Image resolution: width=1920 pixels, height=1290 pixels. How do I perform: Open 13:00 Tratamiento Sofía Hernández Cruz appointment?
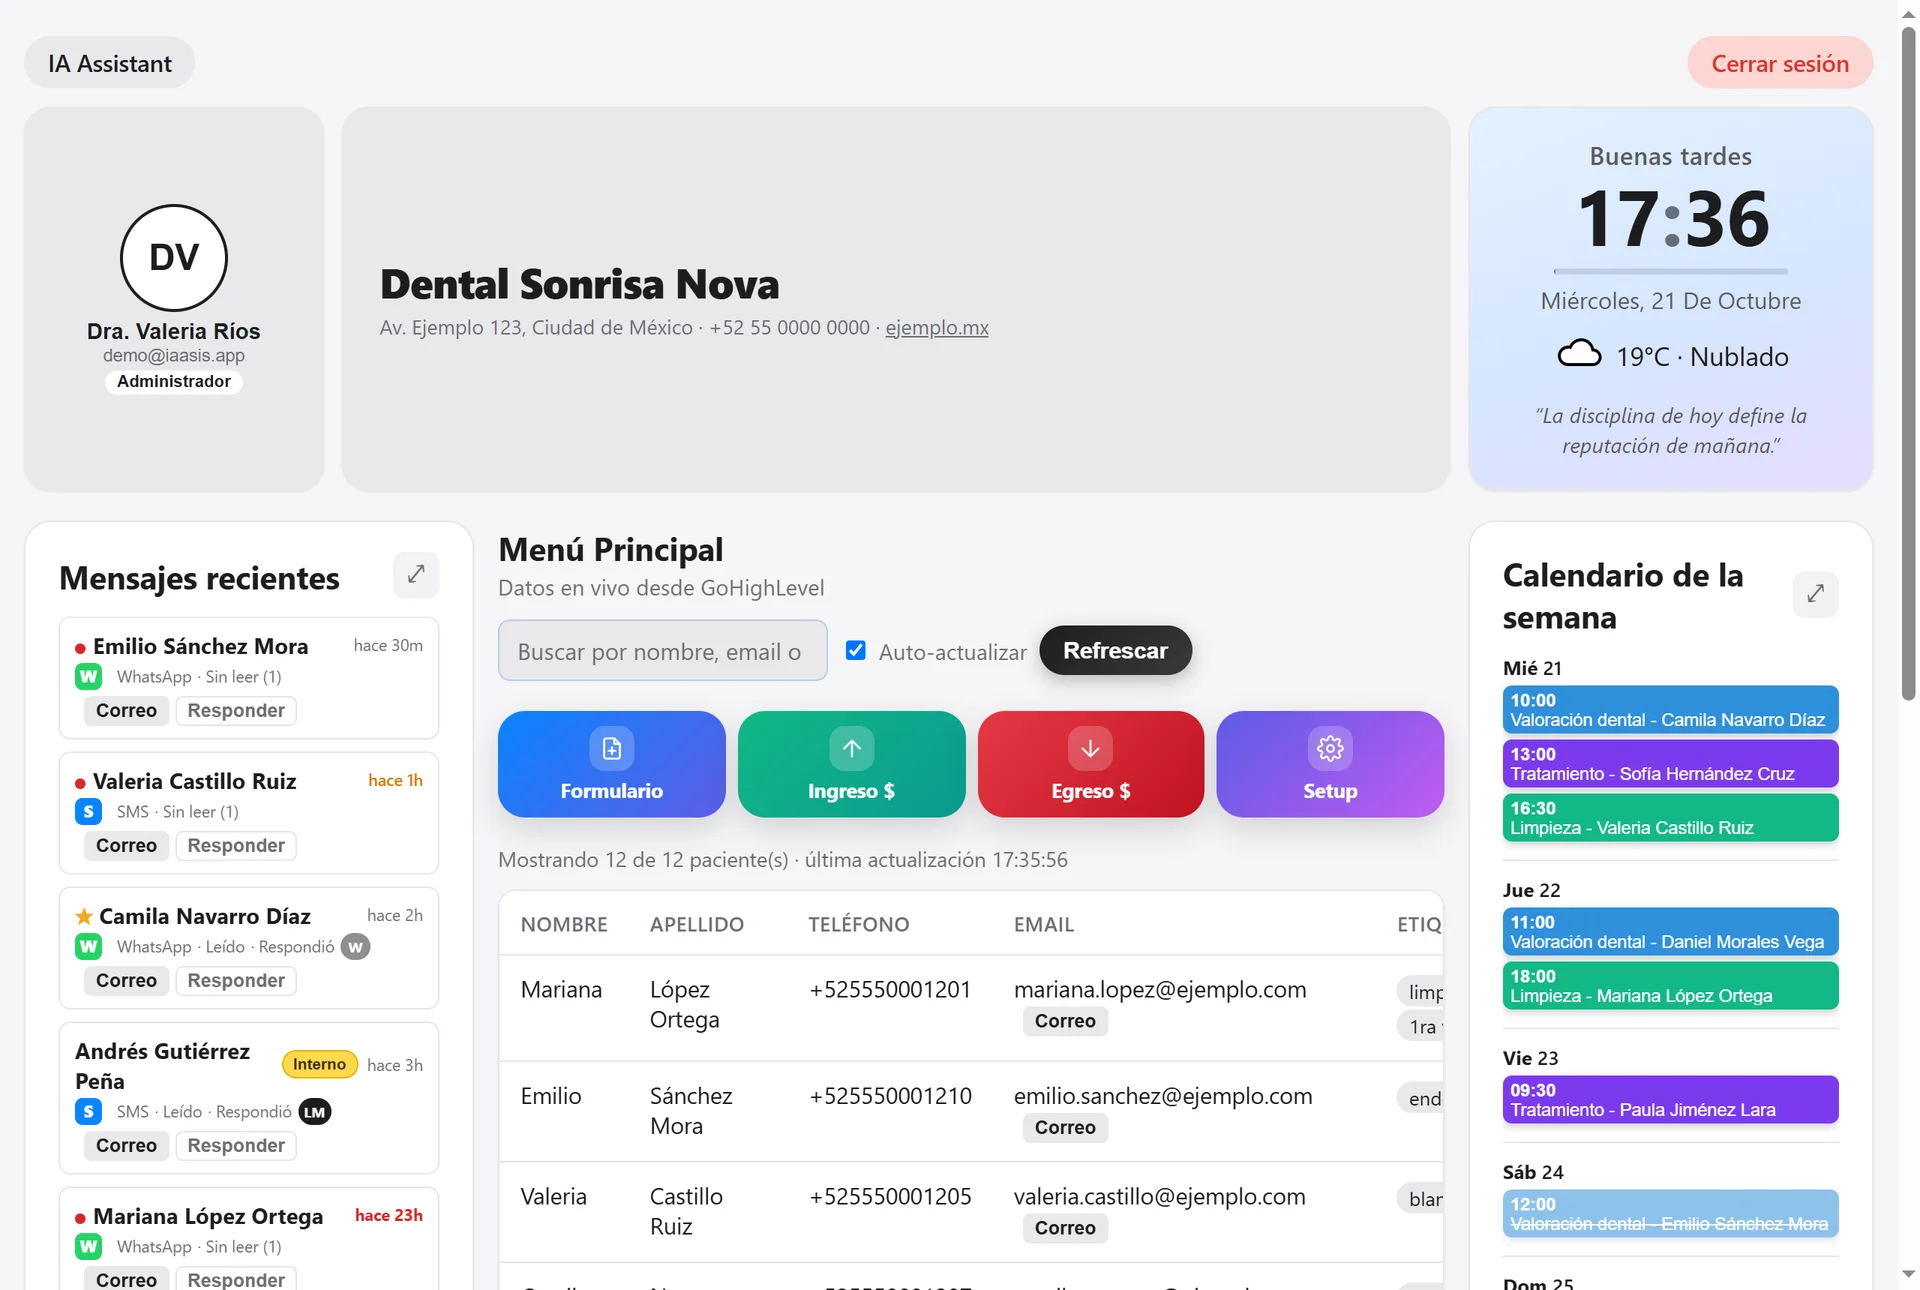point(1670,764)
